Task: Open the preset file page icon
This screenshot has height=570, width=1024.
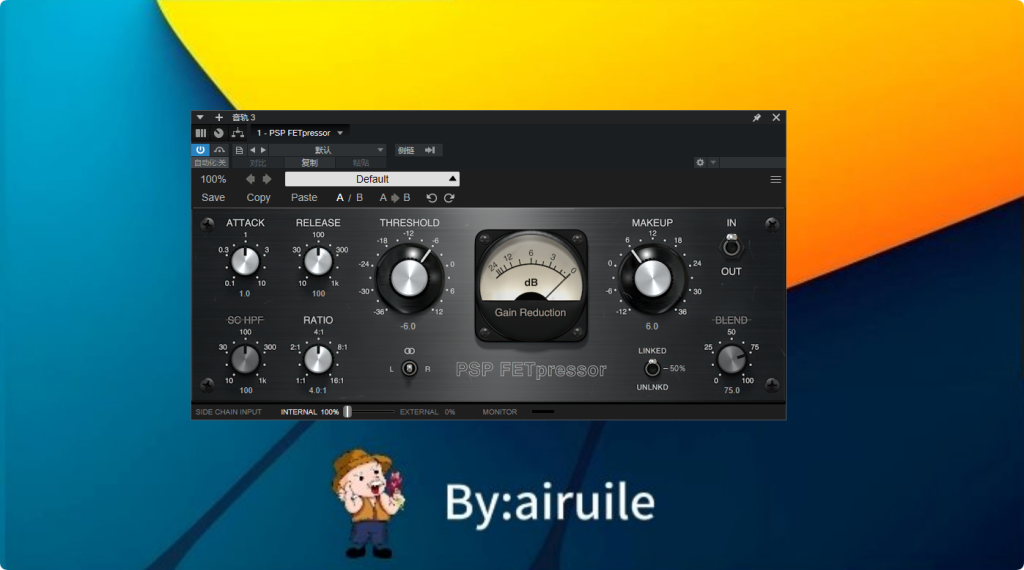Action: [x=239, y=150]
